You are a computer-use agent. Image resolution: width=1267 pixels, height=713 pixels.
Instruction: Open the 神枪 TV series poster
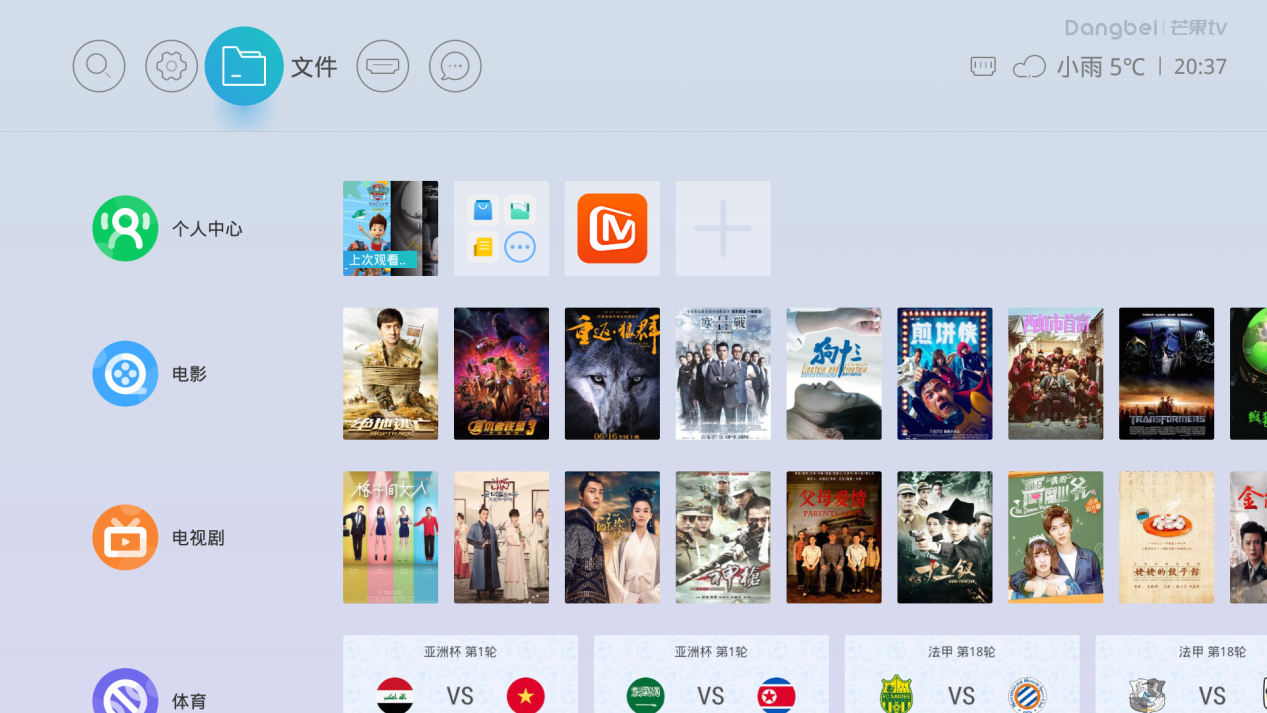tap(723, 538)
